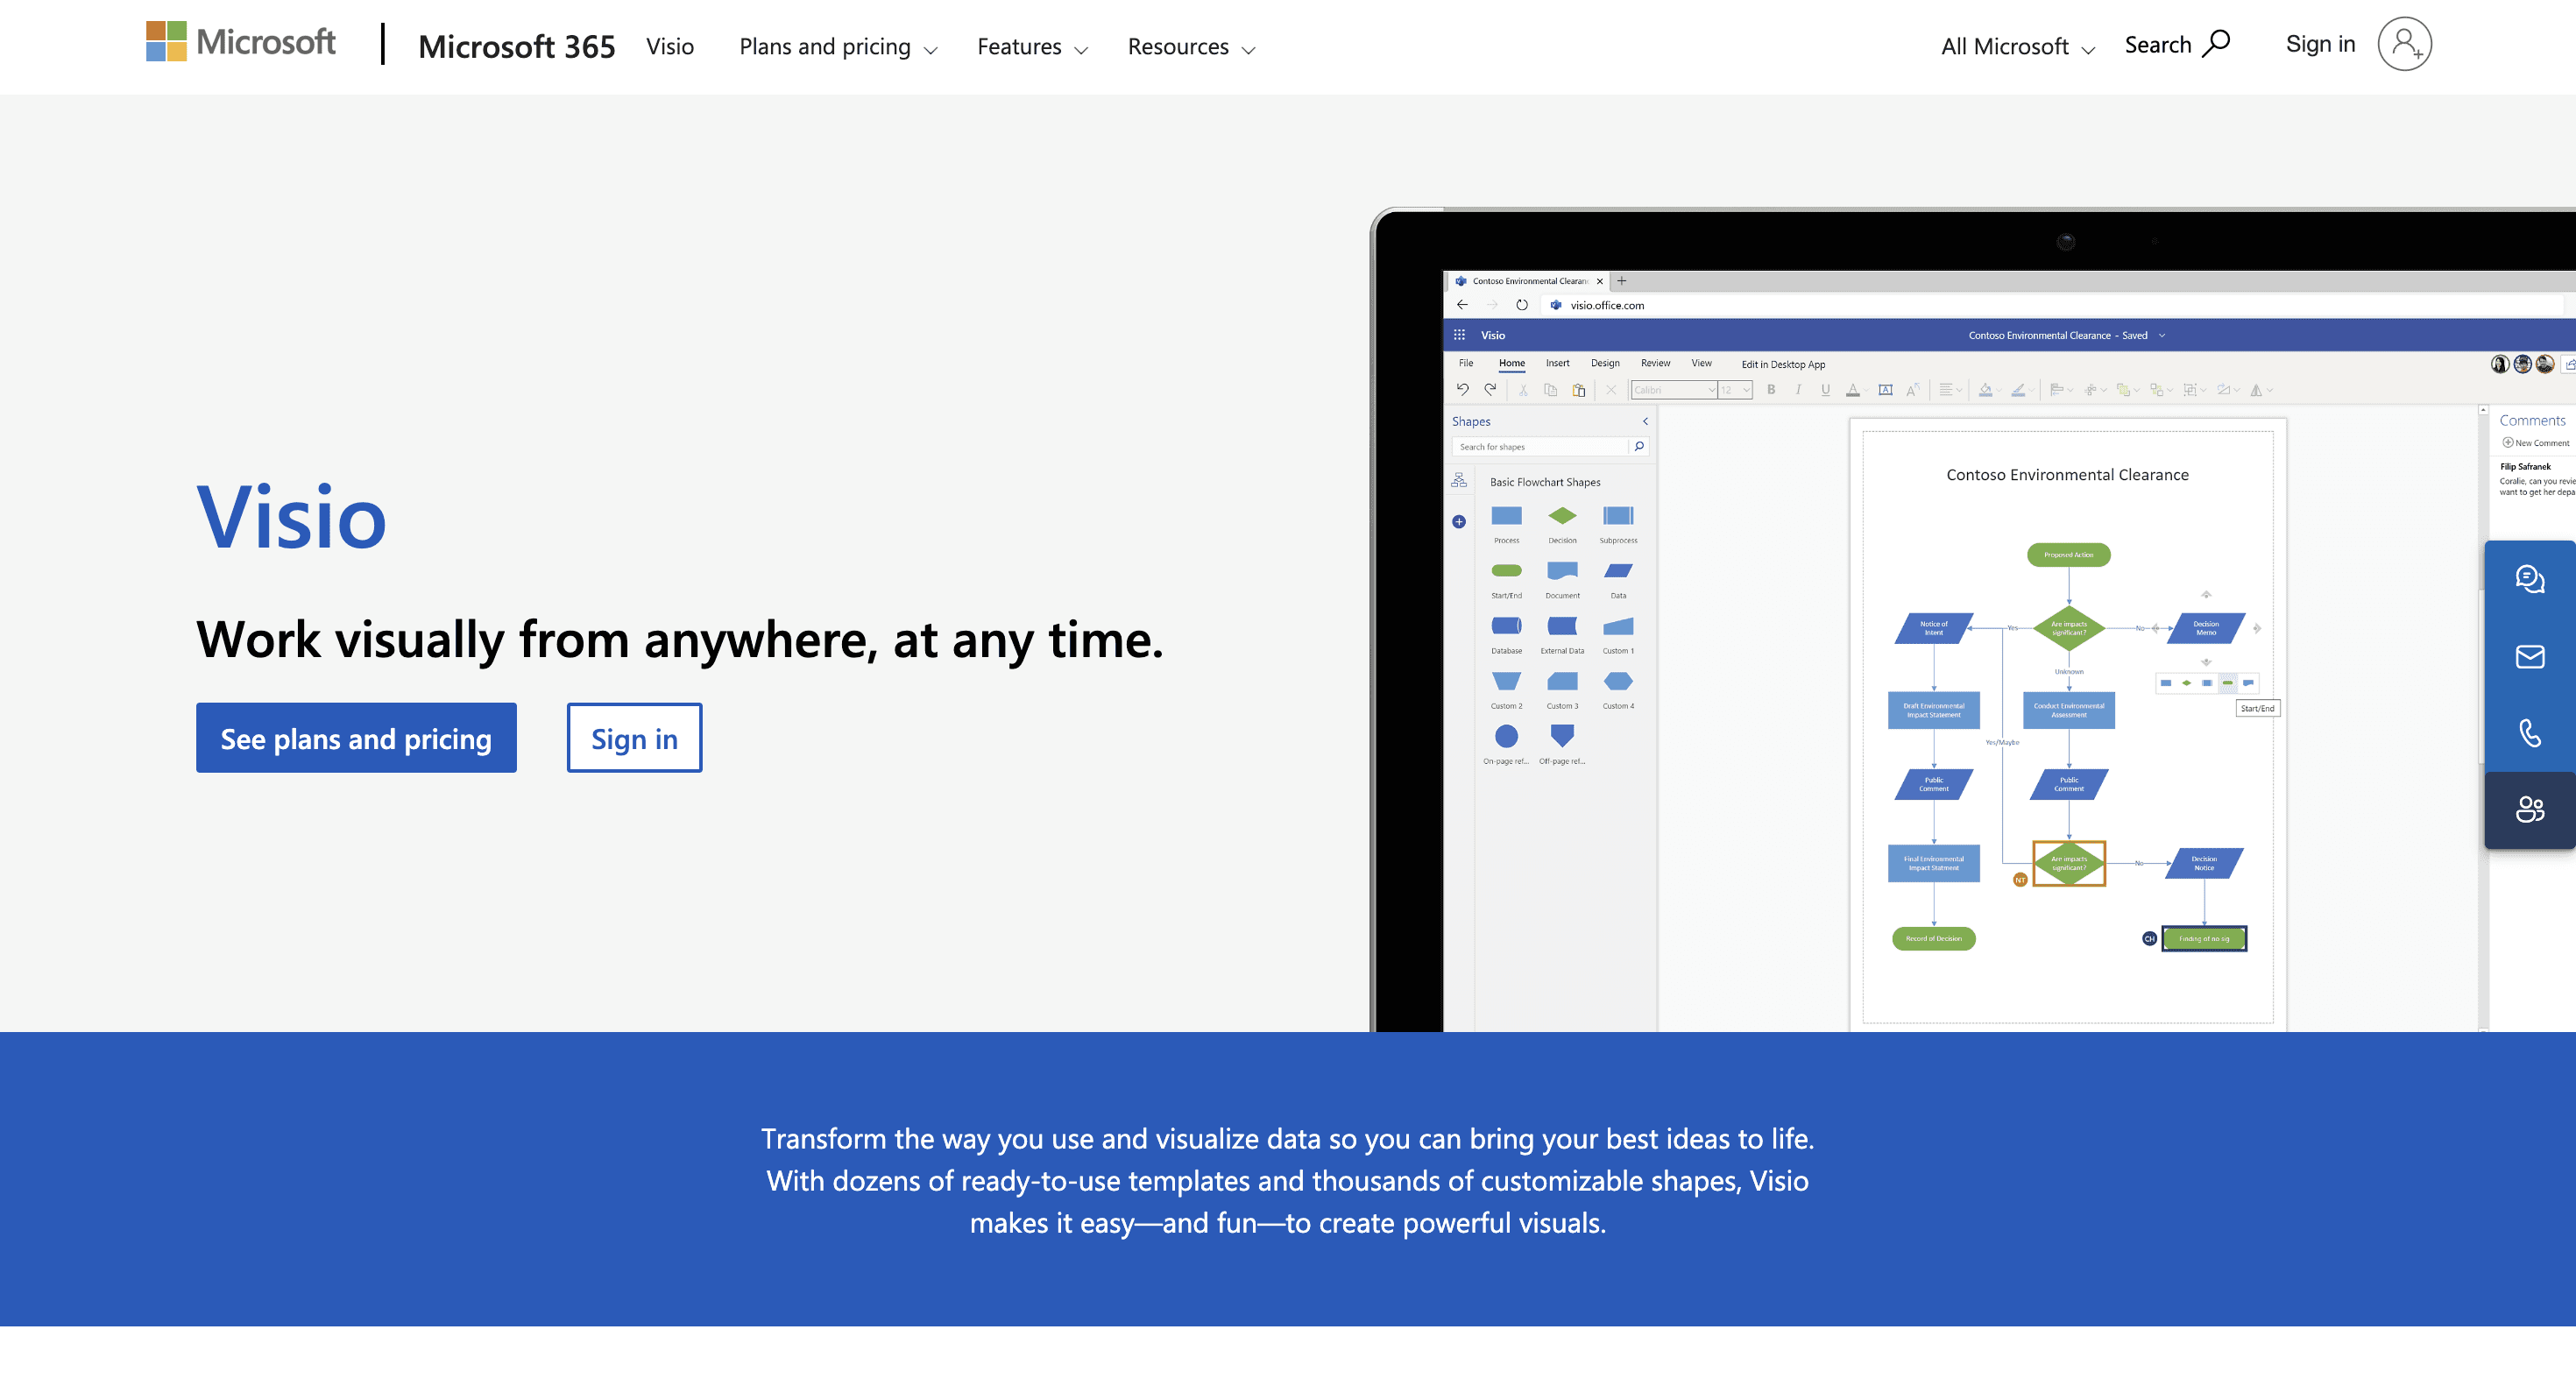
Task: Click outlined Sign in button beside See plans
Action: click(634, 738)
